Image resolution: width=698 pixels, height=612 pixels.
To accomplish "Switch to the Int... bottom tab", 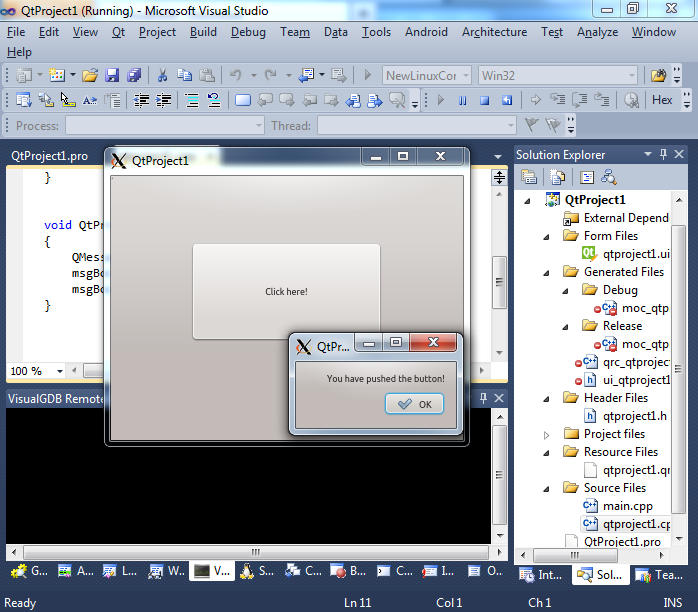I will [541, 575].
